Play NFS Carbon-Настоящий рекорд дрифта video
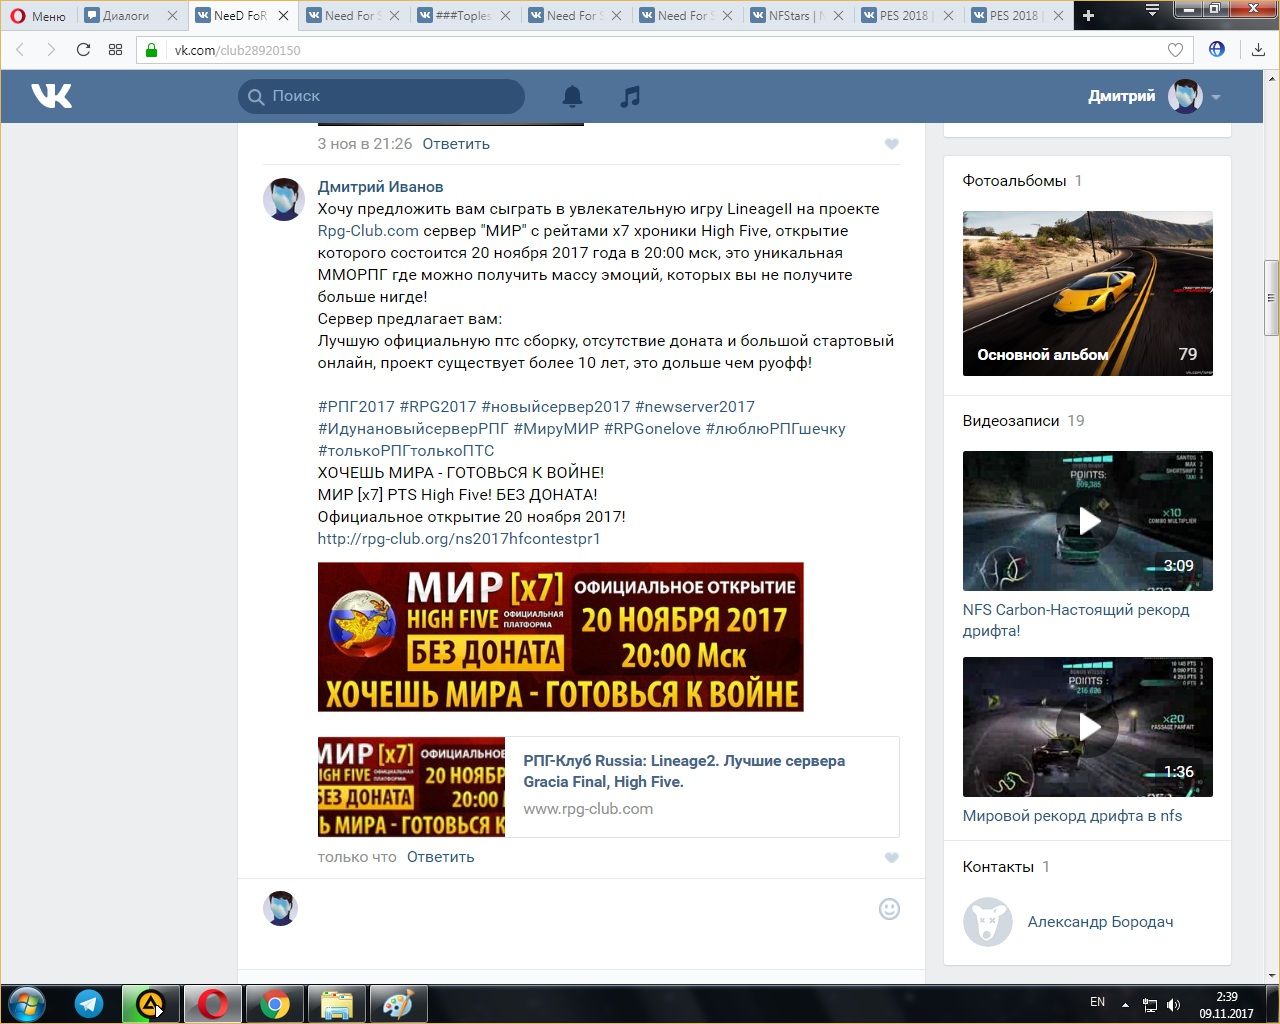1280x1024 pixels. tap(1088, 521)
